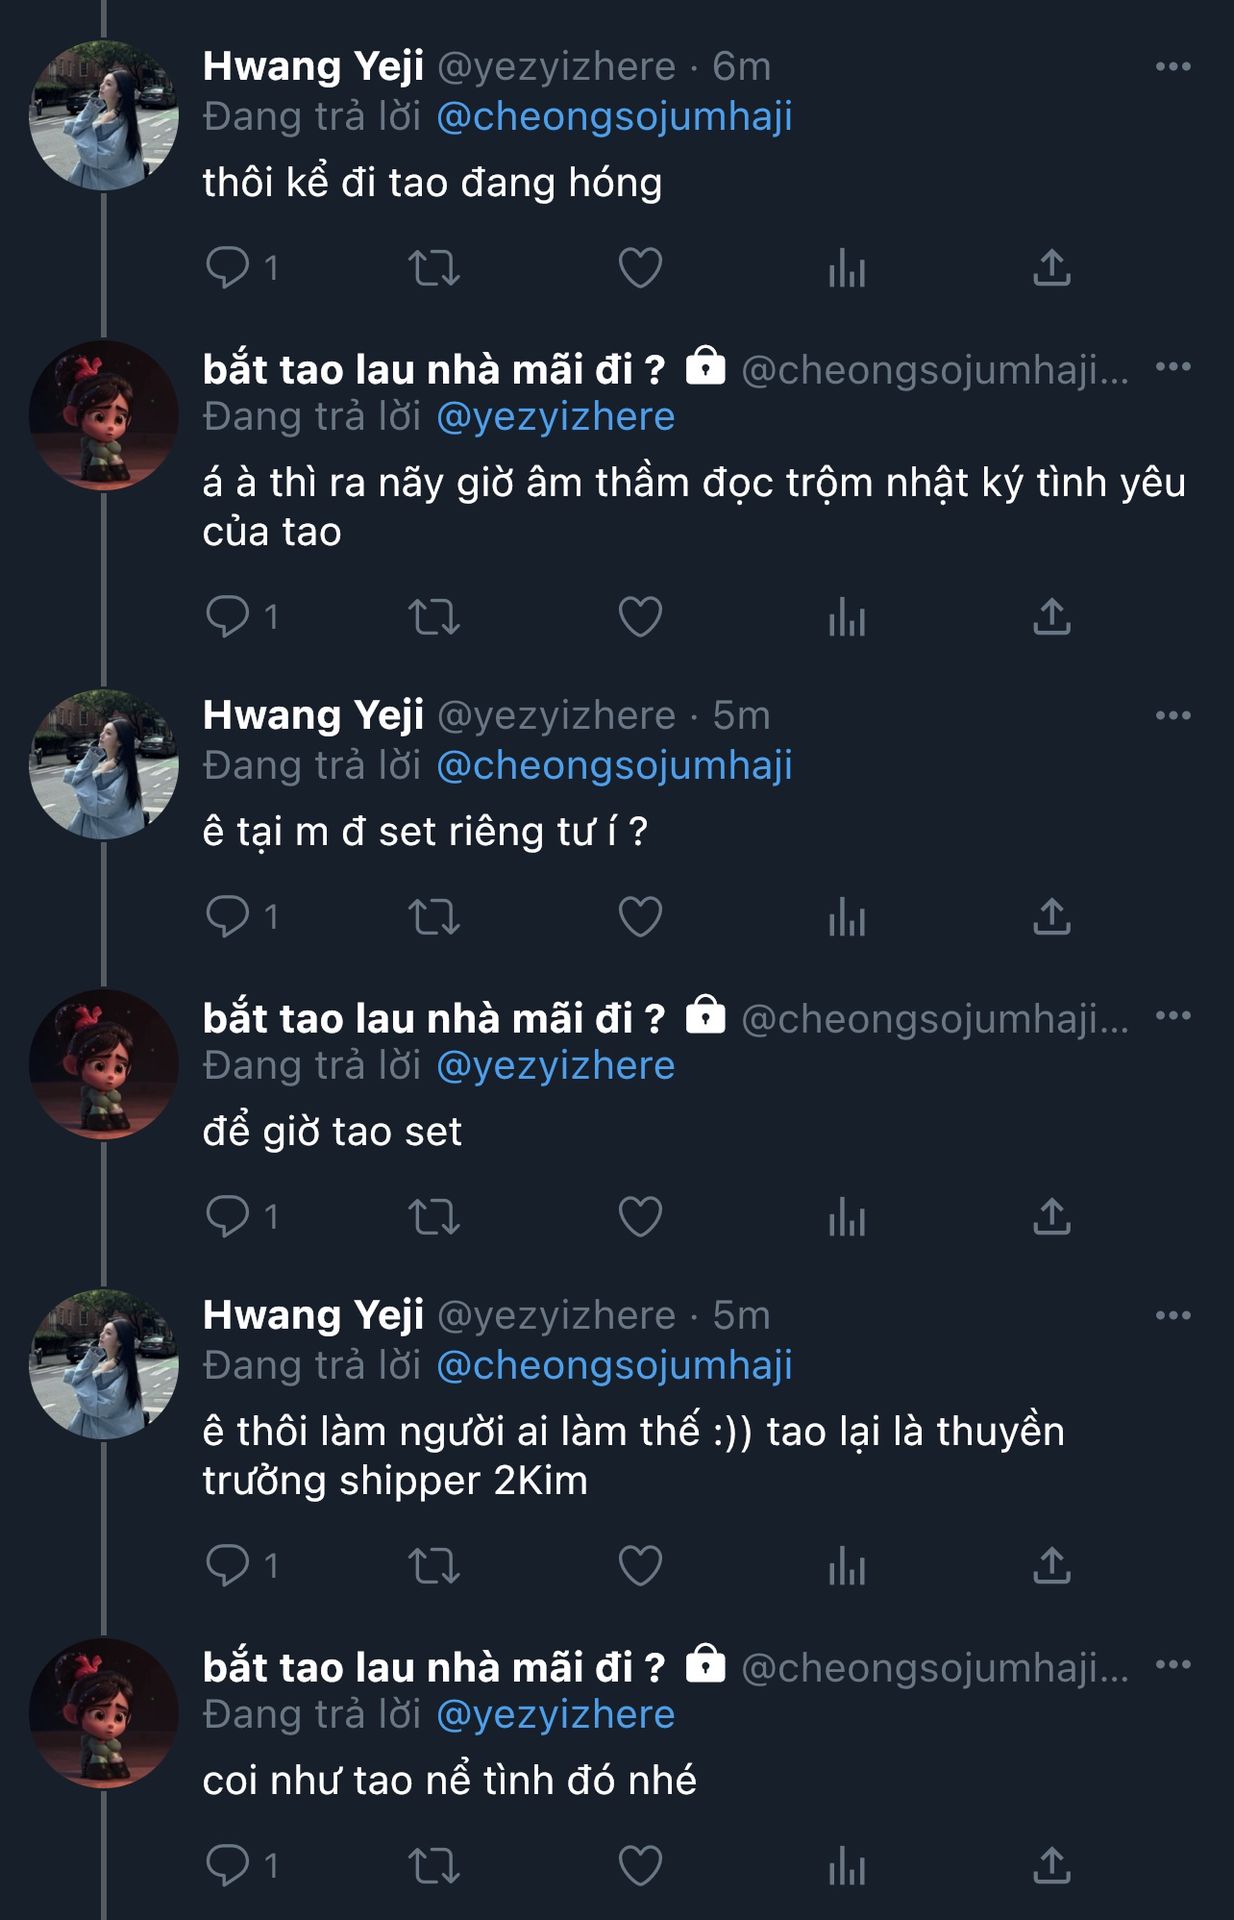Retweet the "thôi kể đi tao đang hóng" tweet
Screen dimensions: 1234x1920
434,268
